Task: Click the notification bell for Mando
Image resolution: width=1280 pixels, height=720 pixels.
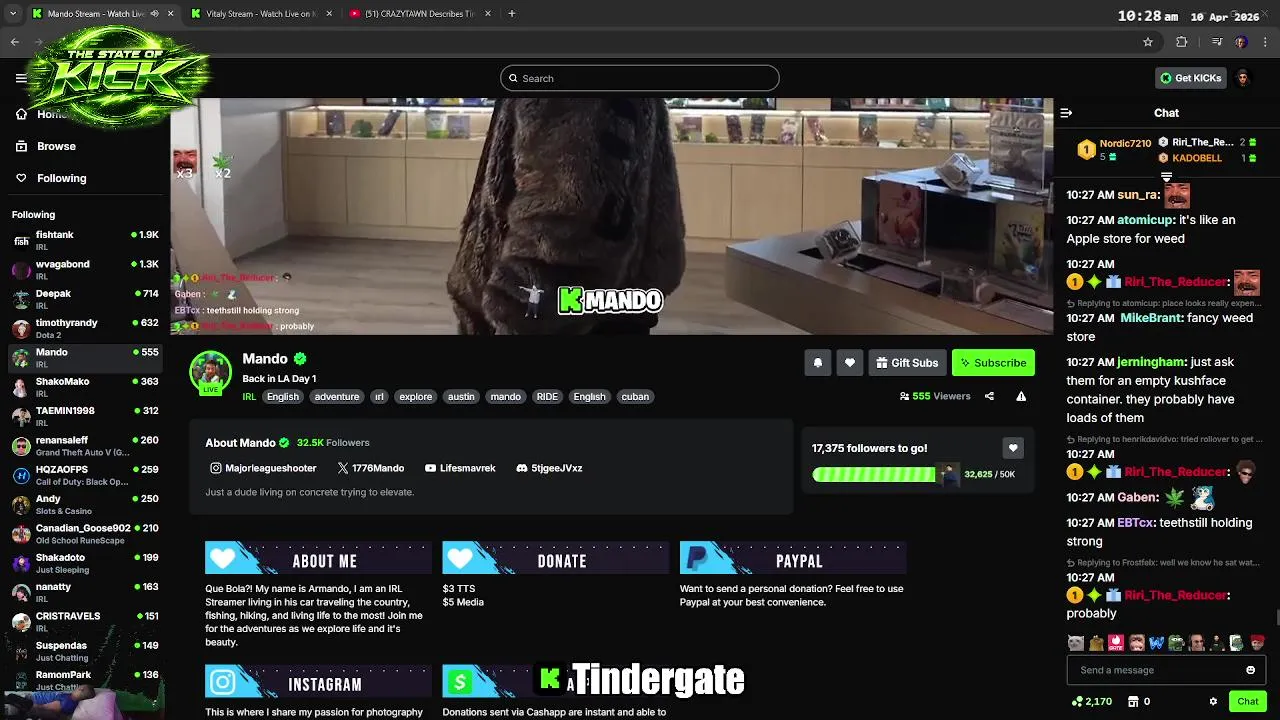Action: (x=817, y=363)
